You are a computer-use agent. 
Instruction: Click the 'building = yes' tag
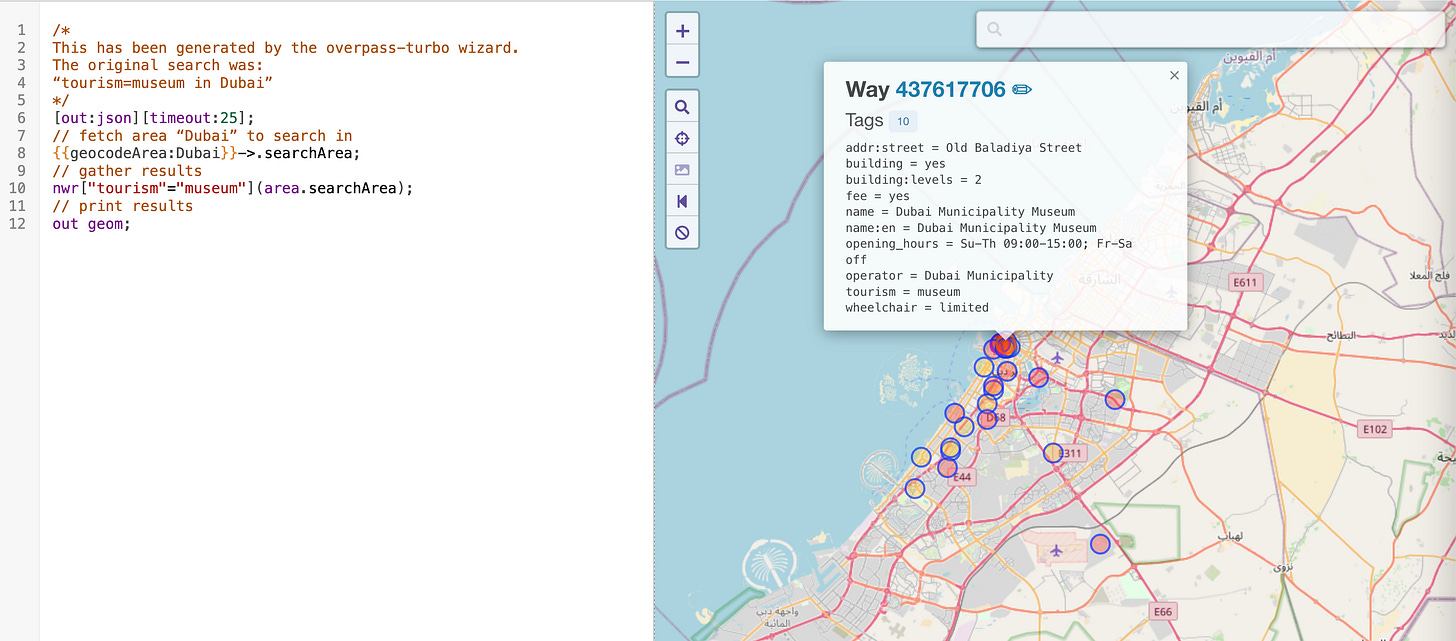[896, 164]
